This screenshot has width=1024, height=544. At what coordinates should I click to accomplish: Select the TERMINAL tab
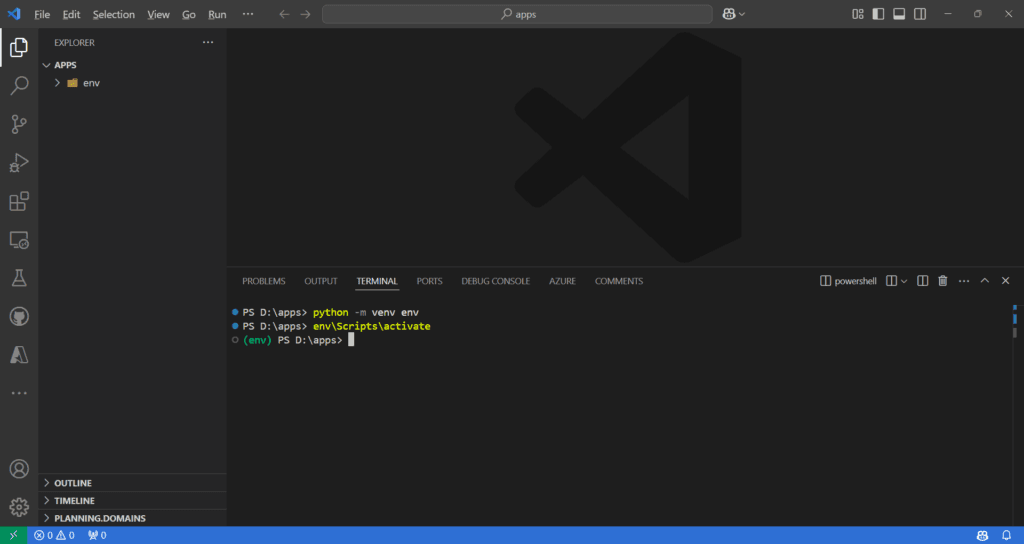[377, 281]
